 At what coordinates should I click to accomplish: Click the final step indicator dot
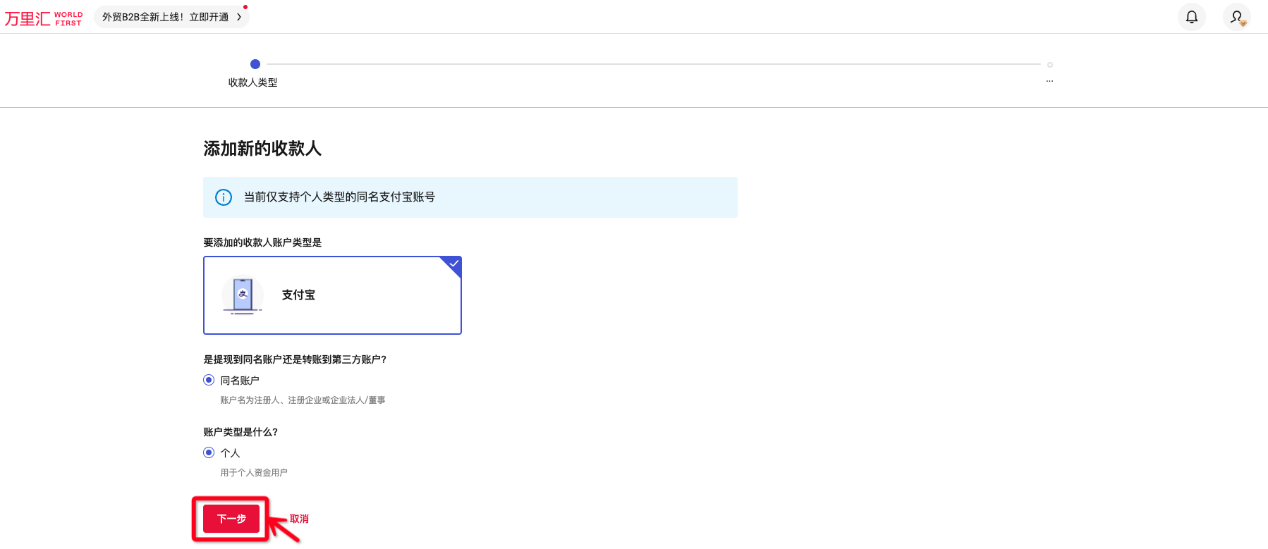coord(1050,64)
